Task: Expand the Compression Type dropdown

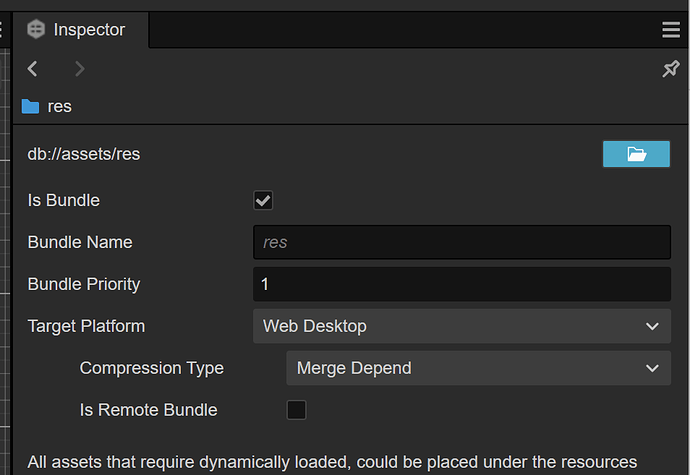Action: (x=478, y=368)
